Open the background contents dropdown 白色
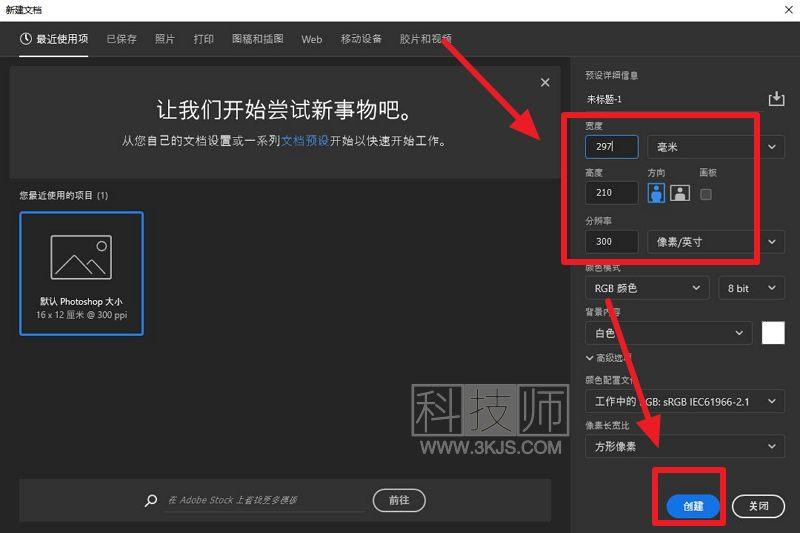 [668, 334]
